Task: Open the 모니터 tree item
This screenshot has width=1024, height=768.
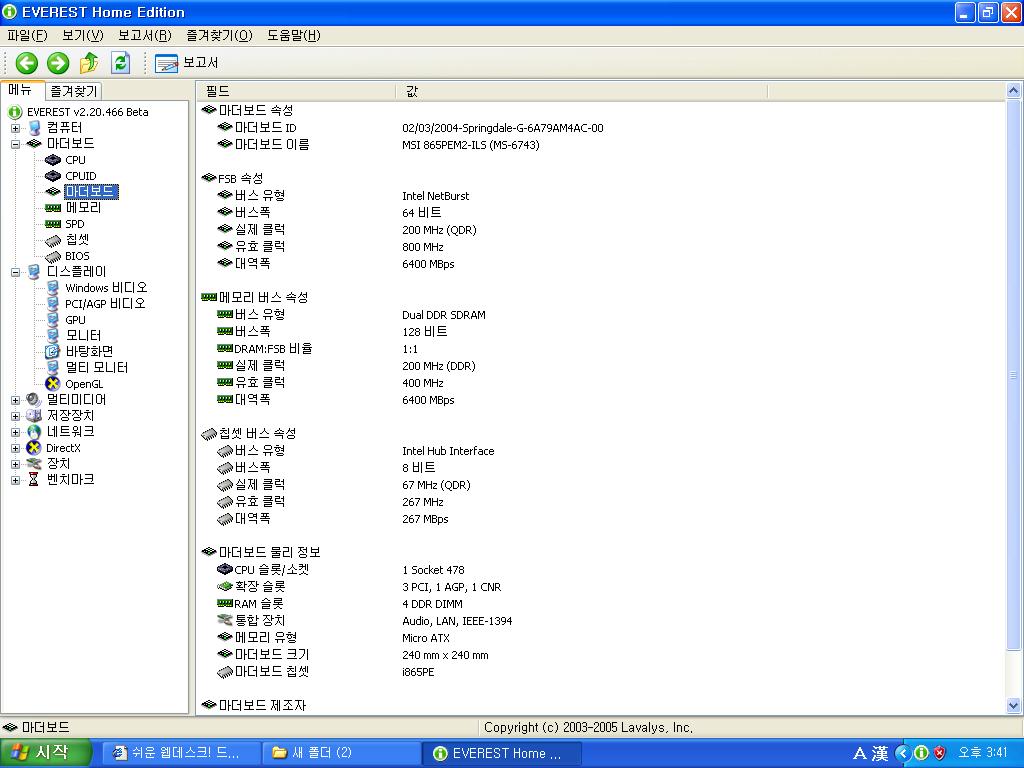Action: tap(83, 336)
